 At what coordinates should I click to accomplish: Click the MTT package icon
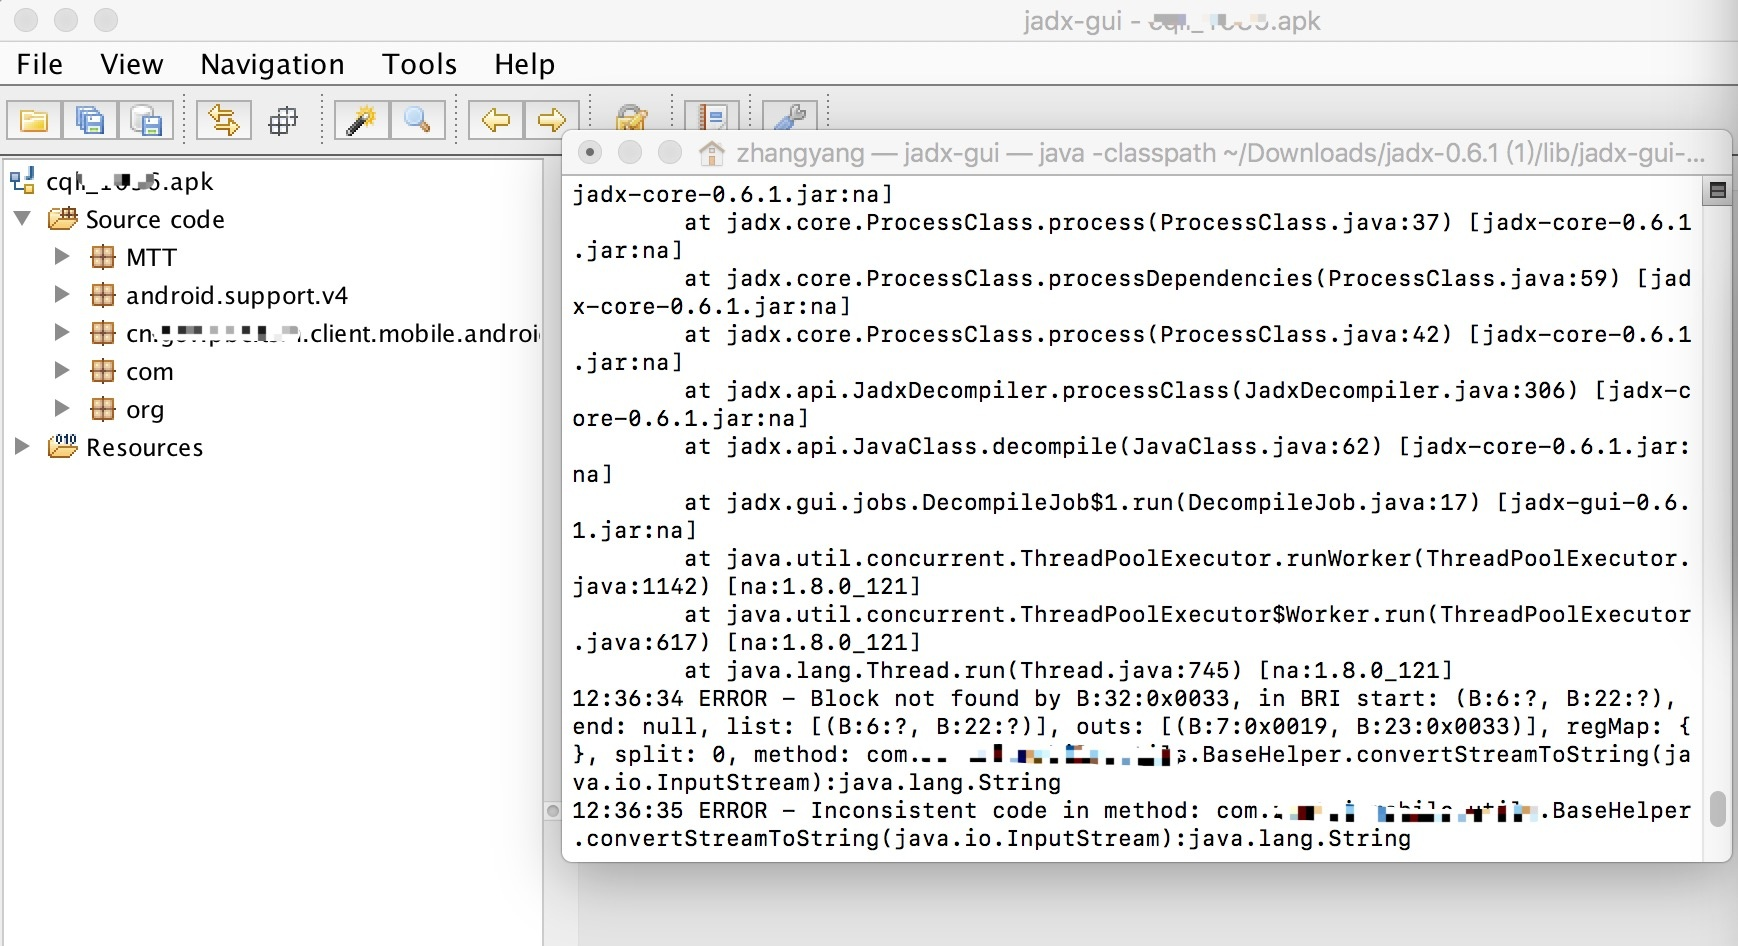point(102,257)
